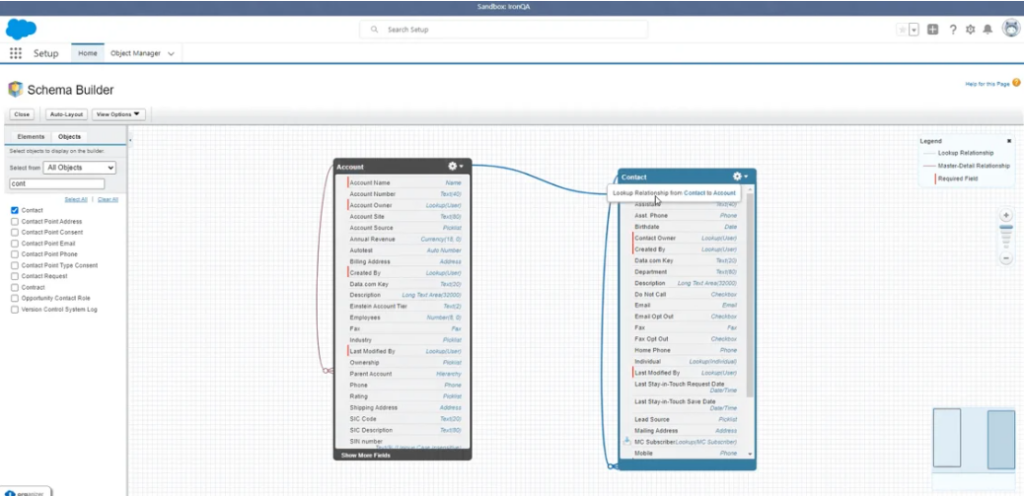Click the search magnifier icon
Image resolution: width=1024 pixels, height=496 pixels.
point(374,29)
